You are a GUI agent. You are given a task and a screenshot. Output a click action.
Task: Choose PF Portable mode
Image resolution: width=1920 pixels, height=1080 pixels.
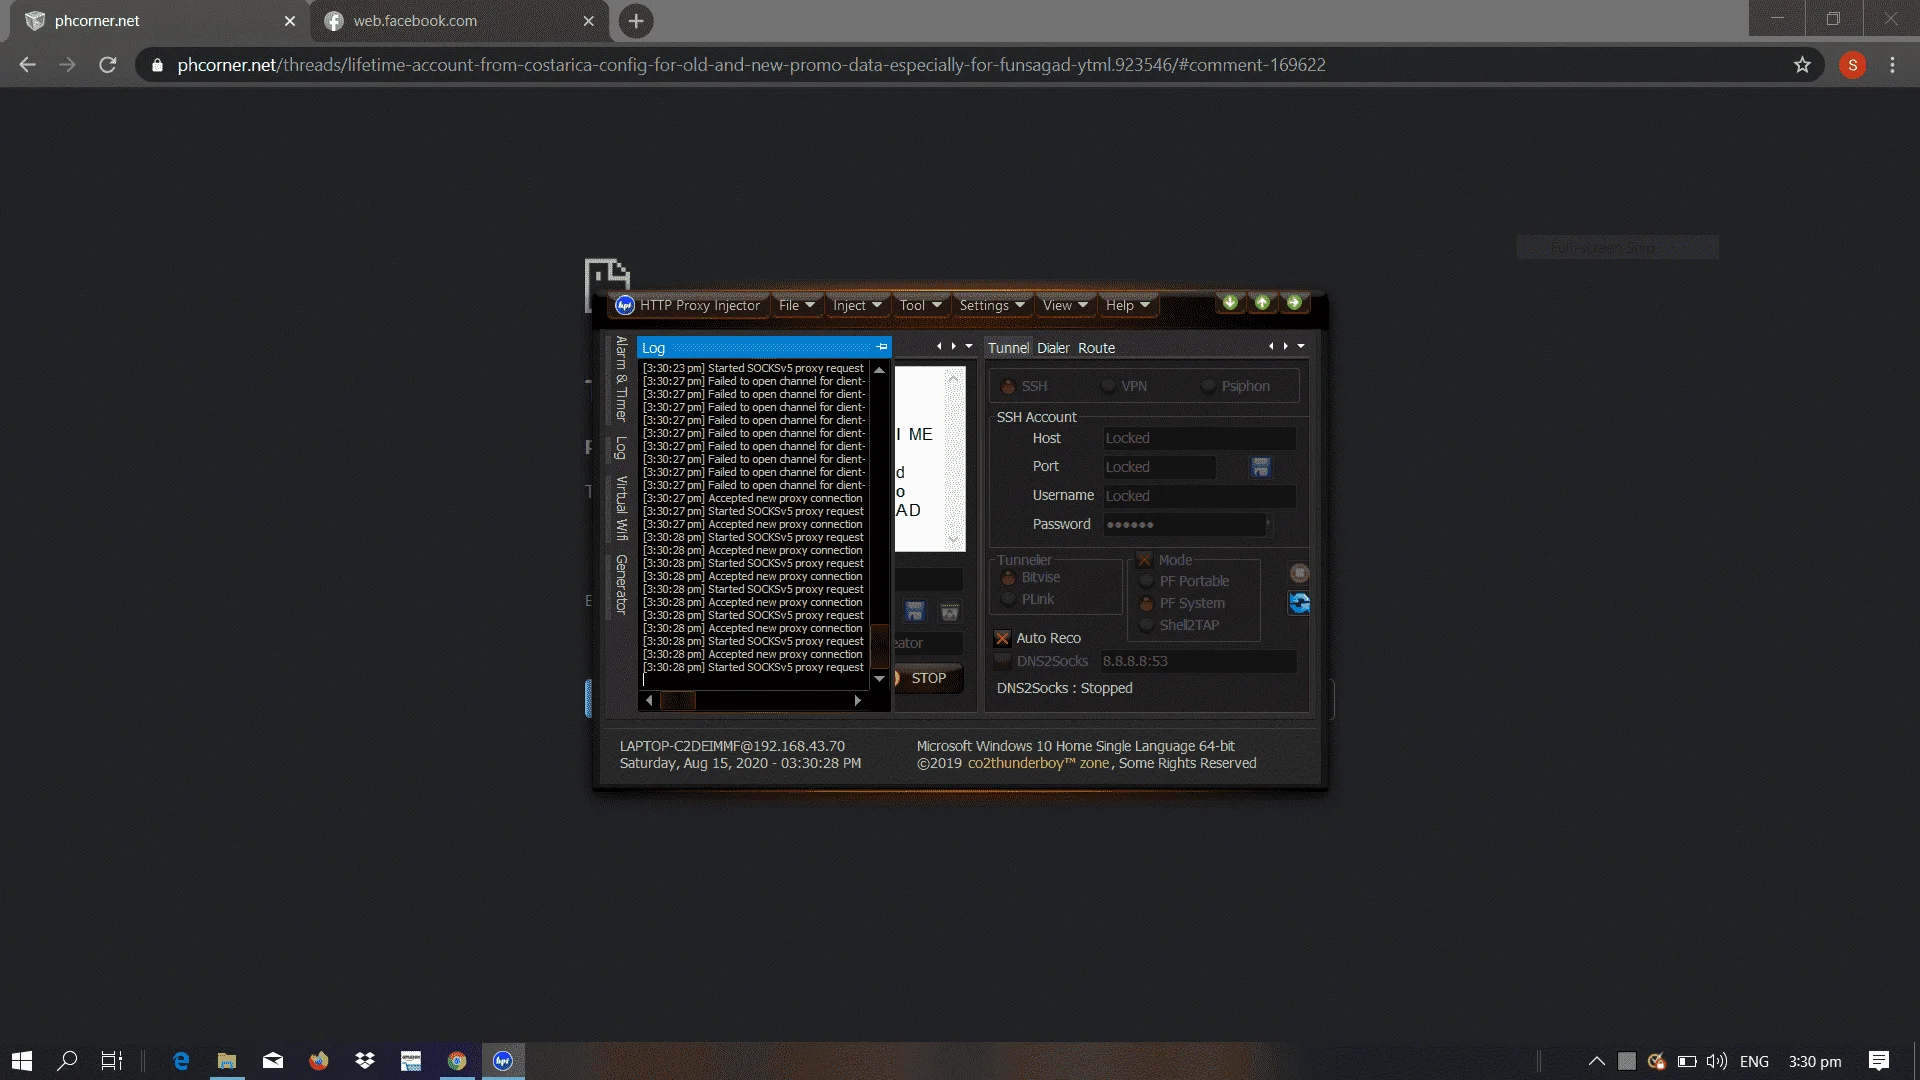[1147, 581]
